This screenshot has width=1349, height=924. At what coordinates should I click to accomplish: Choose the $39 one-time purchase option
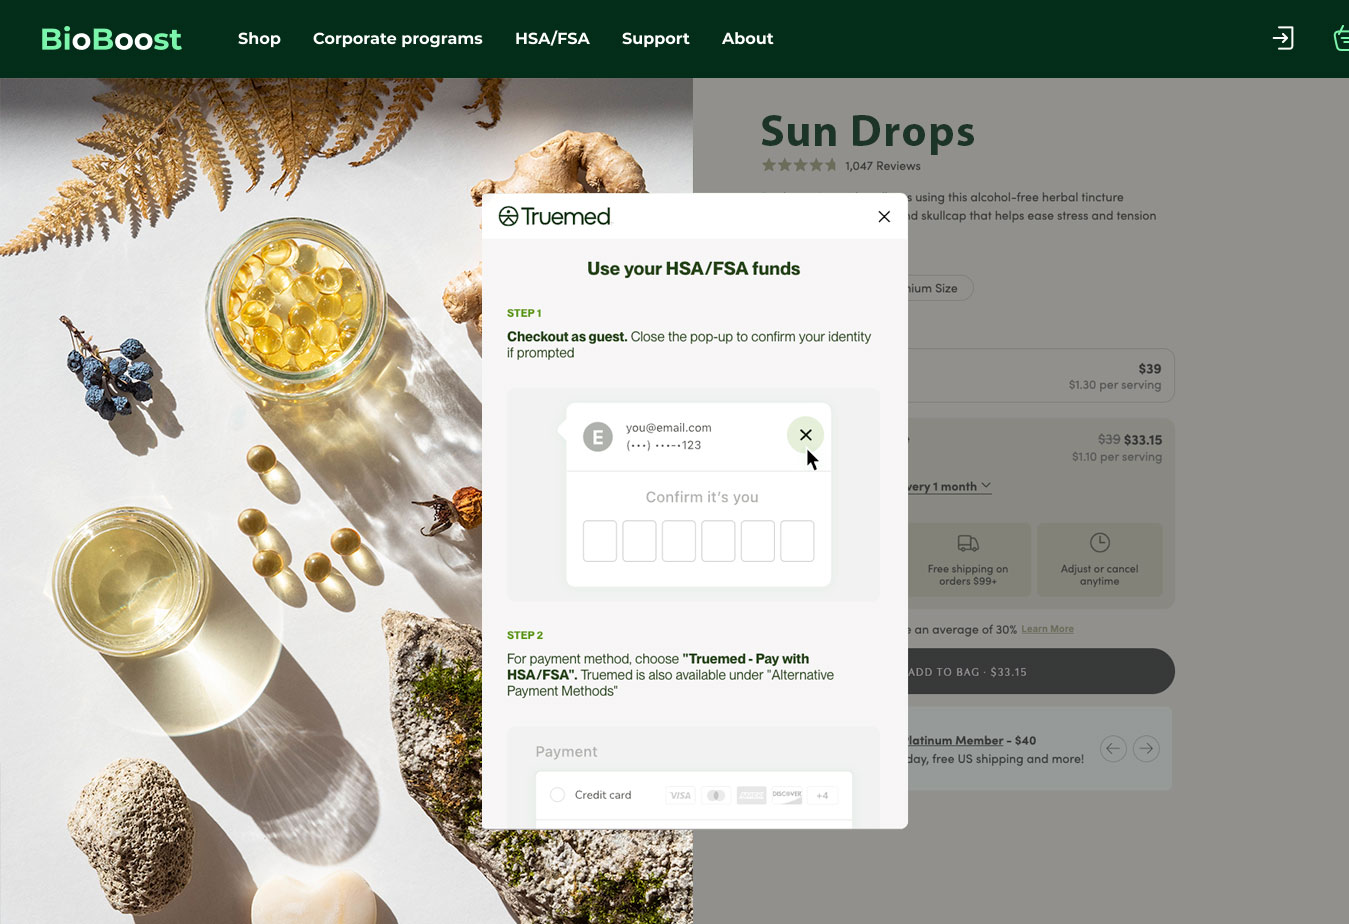coord(1040,376)
